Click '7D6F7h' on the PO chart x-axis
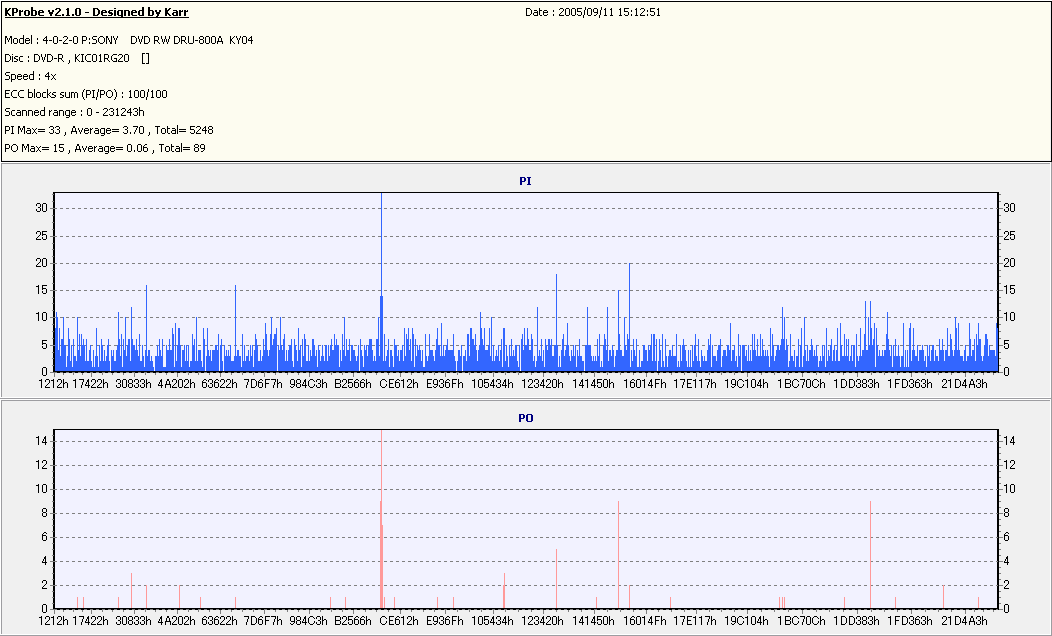Image resolution: width=1052 pixels, height=636 pixels. [x=263, y=621]
